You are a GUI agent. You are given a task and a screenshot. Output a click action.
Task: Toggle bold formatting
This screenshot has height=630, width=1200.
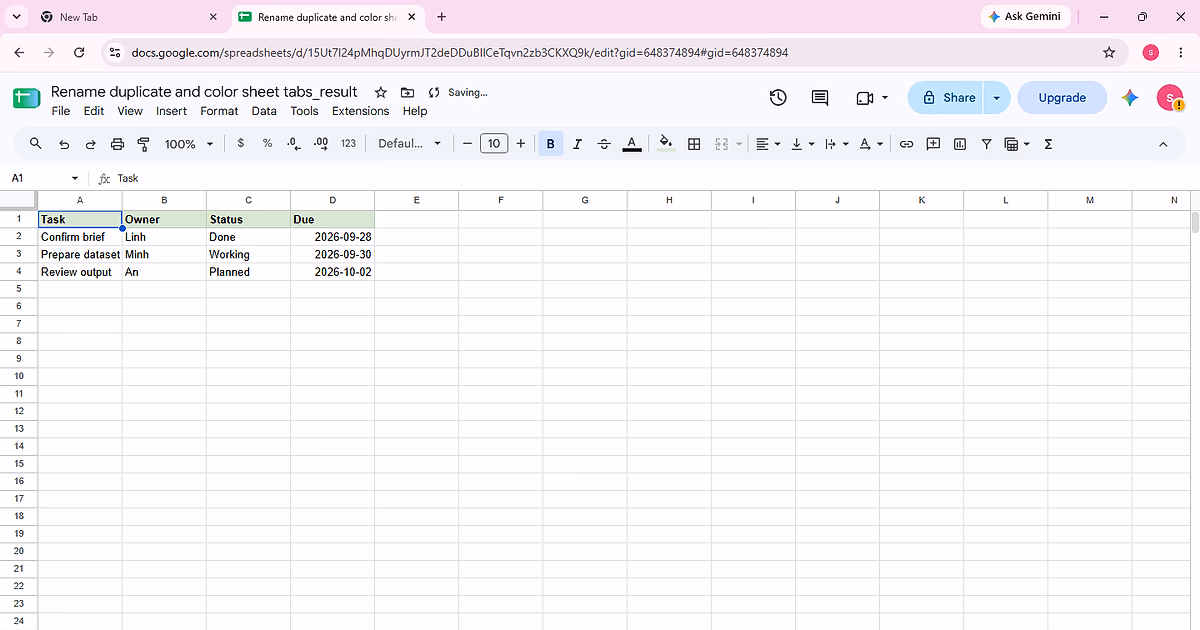point(550,144)
